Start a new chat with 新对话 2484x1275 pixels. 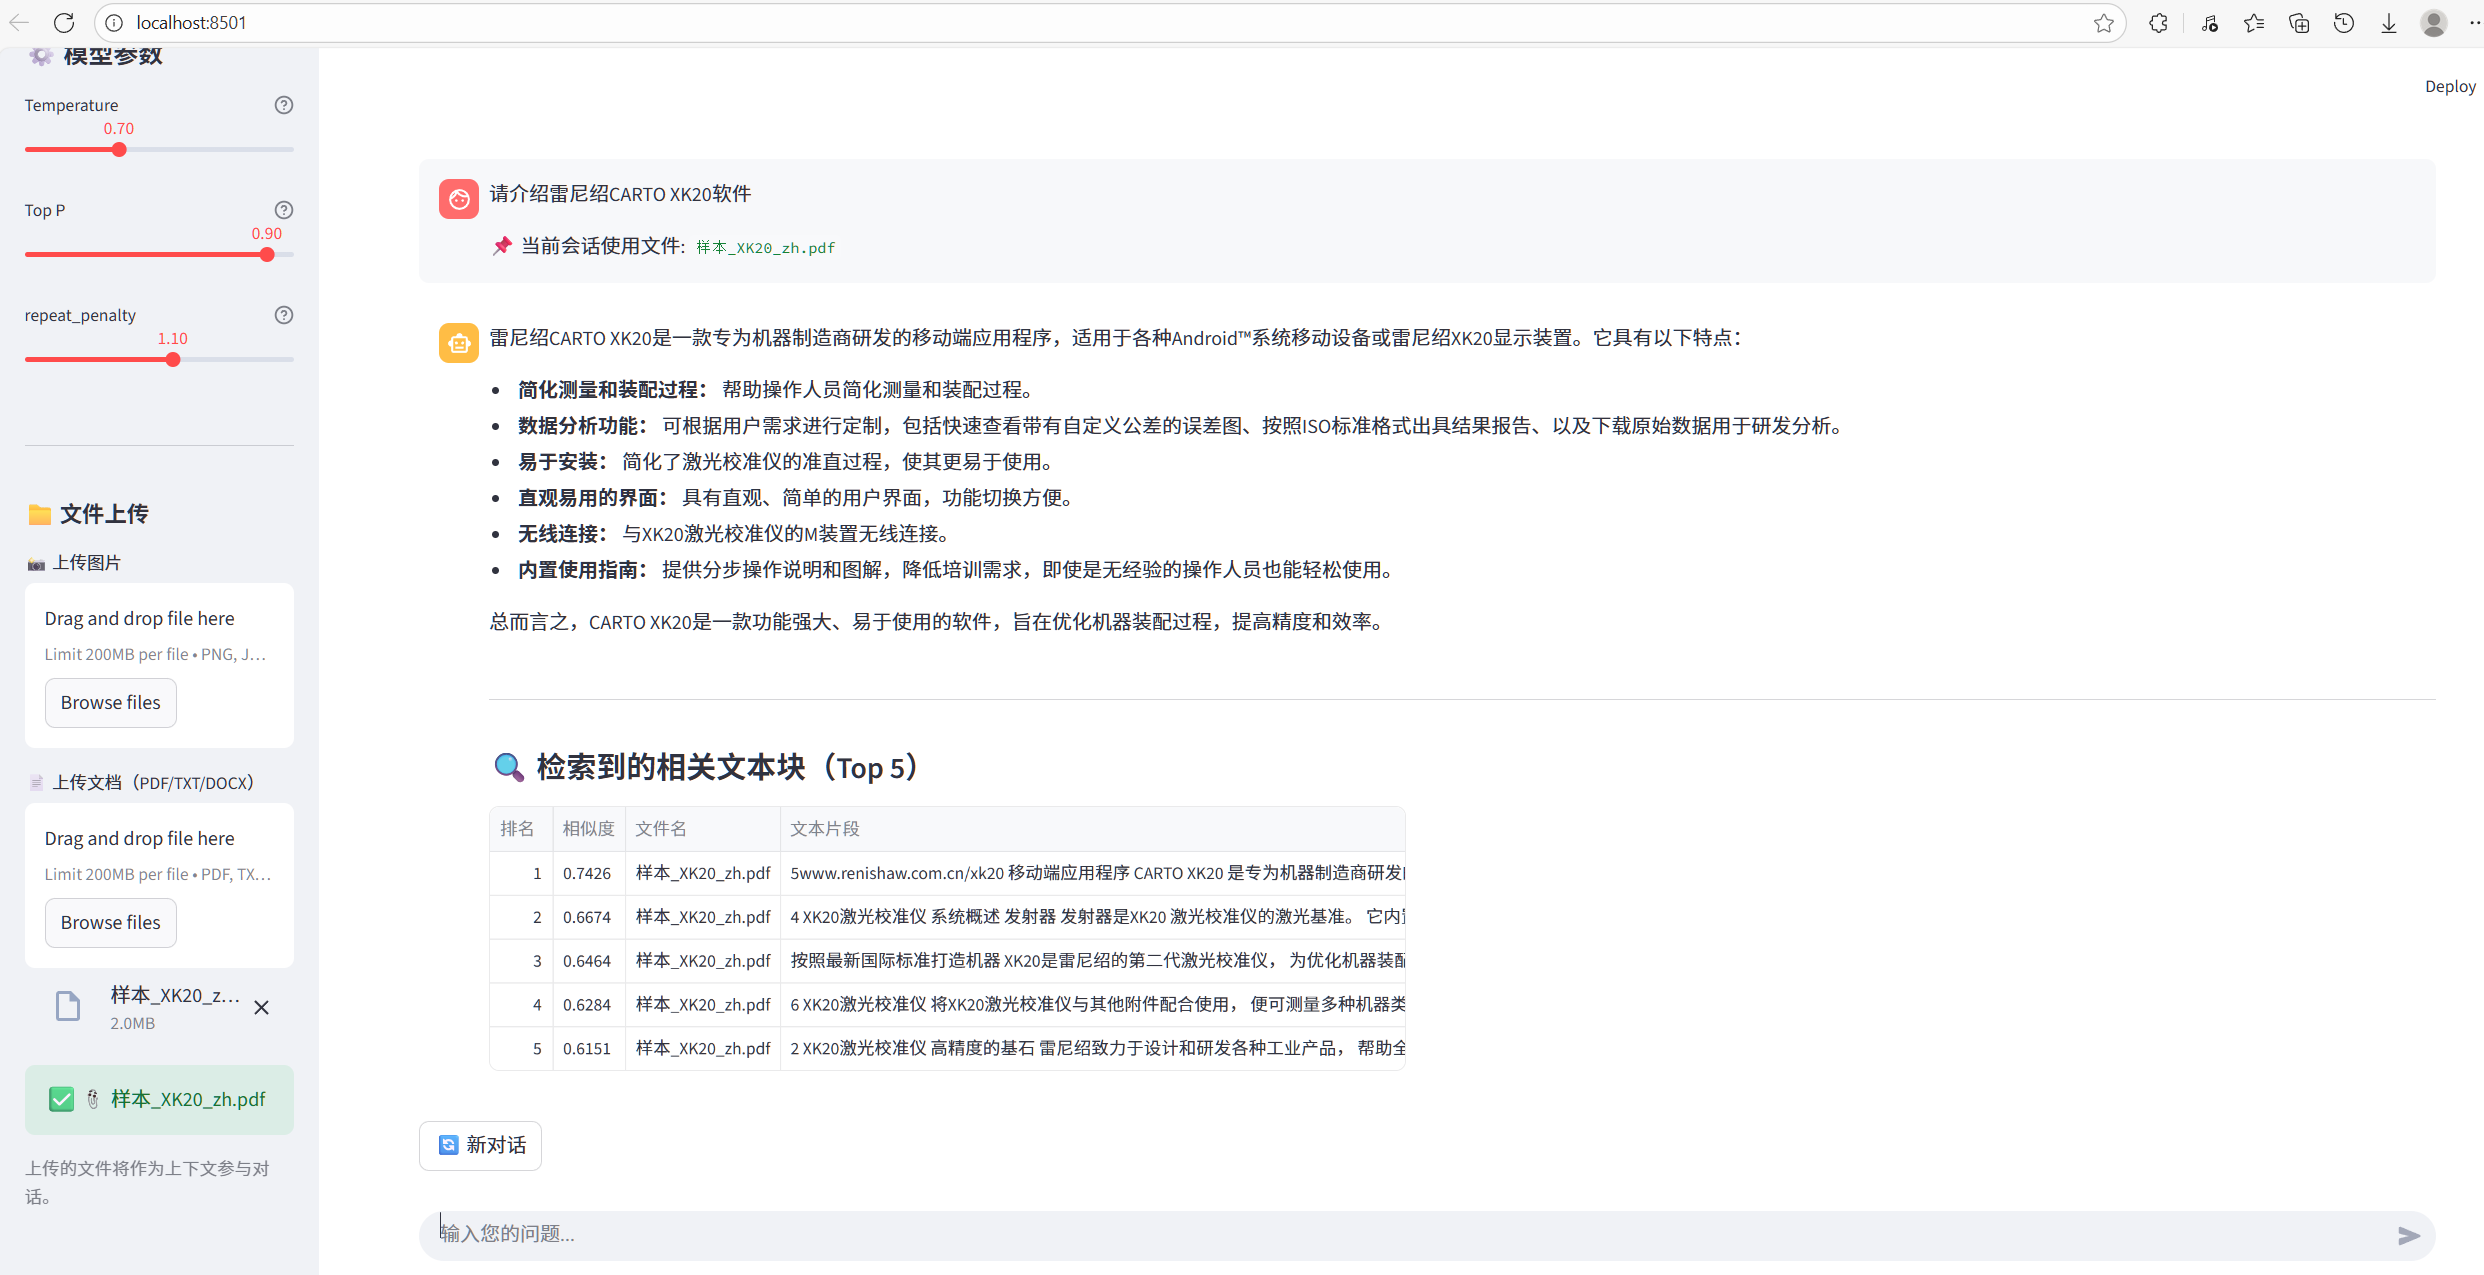coord(481,1145)
